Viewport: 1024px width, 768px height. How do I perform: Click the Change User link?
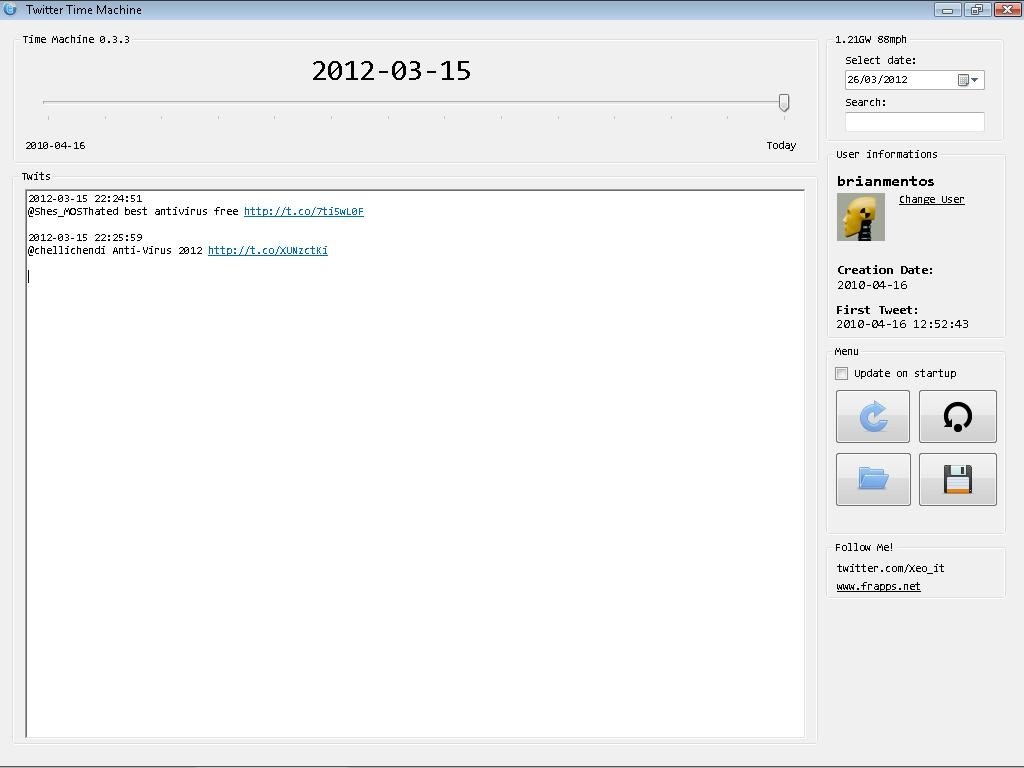click(931, 199)
